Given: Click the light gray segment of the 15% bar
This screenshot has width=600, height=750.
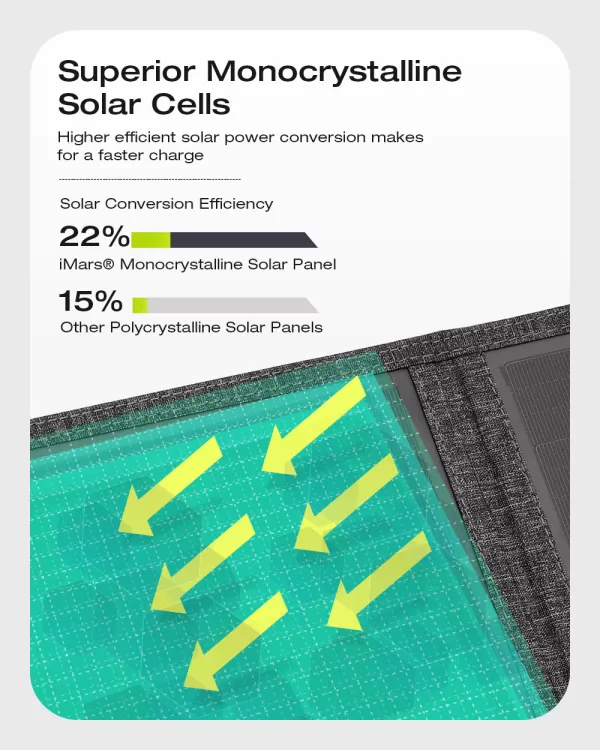Looking at the screenshot, I should coord(230,305).
